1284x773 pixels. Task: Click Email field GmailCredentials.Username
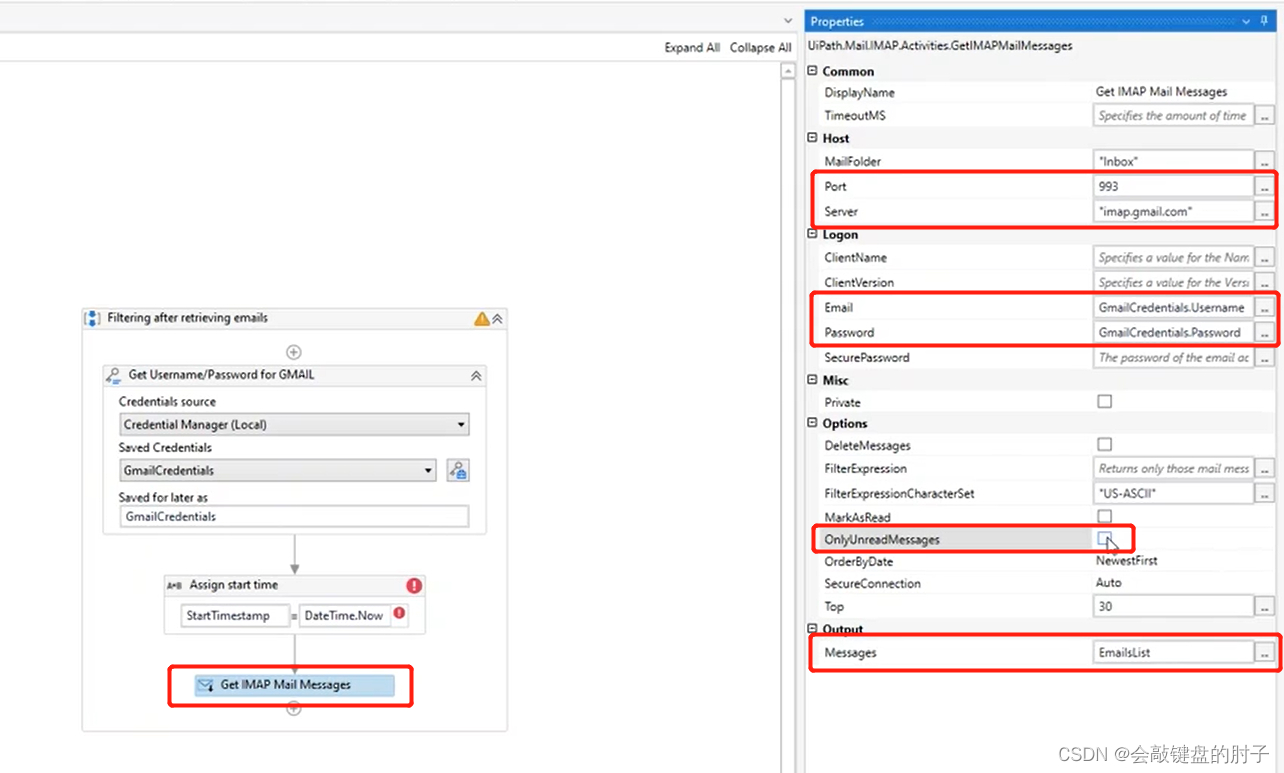(x=1173, y=307)
